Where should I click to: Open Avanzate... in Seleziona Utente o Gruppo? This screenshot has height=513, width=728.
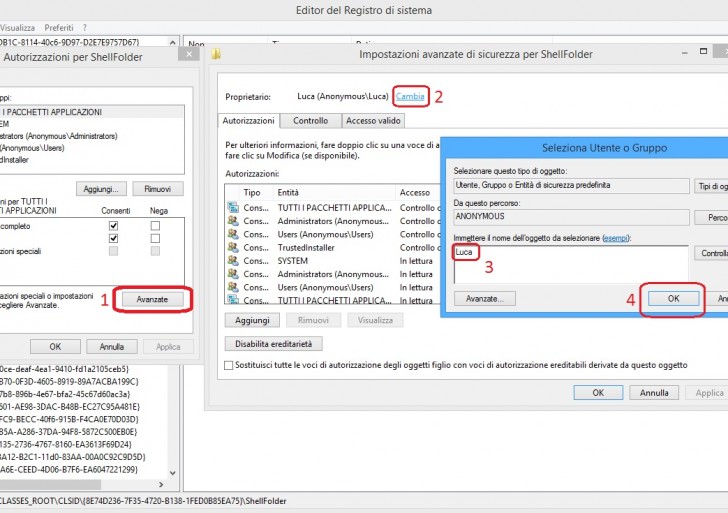pyautogui.click(x=485, y=299)
